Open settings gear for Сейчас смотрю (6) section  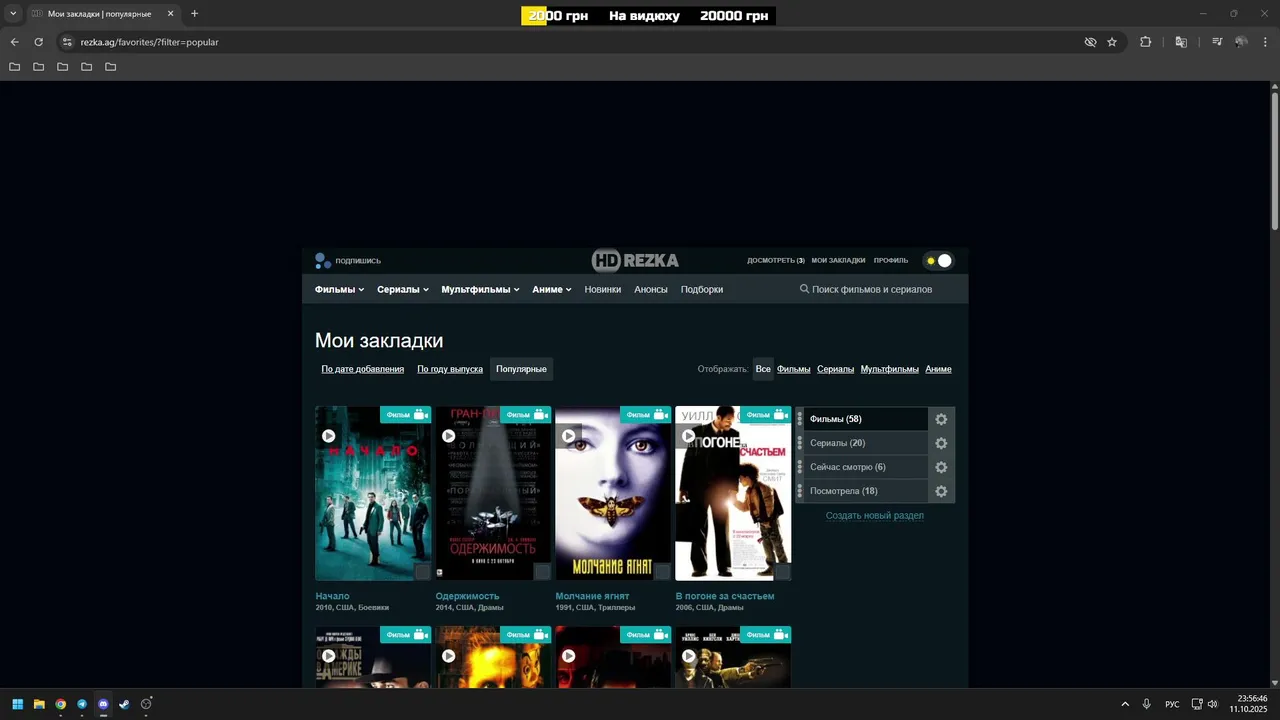941,467
